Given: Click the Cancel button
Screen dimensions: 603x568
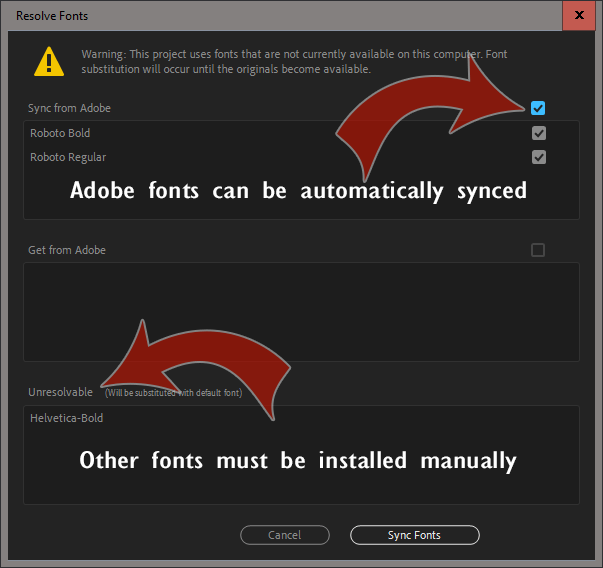Looking at the screenshot, I should pos(285,535).
